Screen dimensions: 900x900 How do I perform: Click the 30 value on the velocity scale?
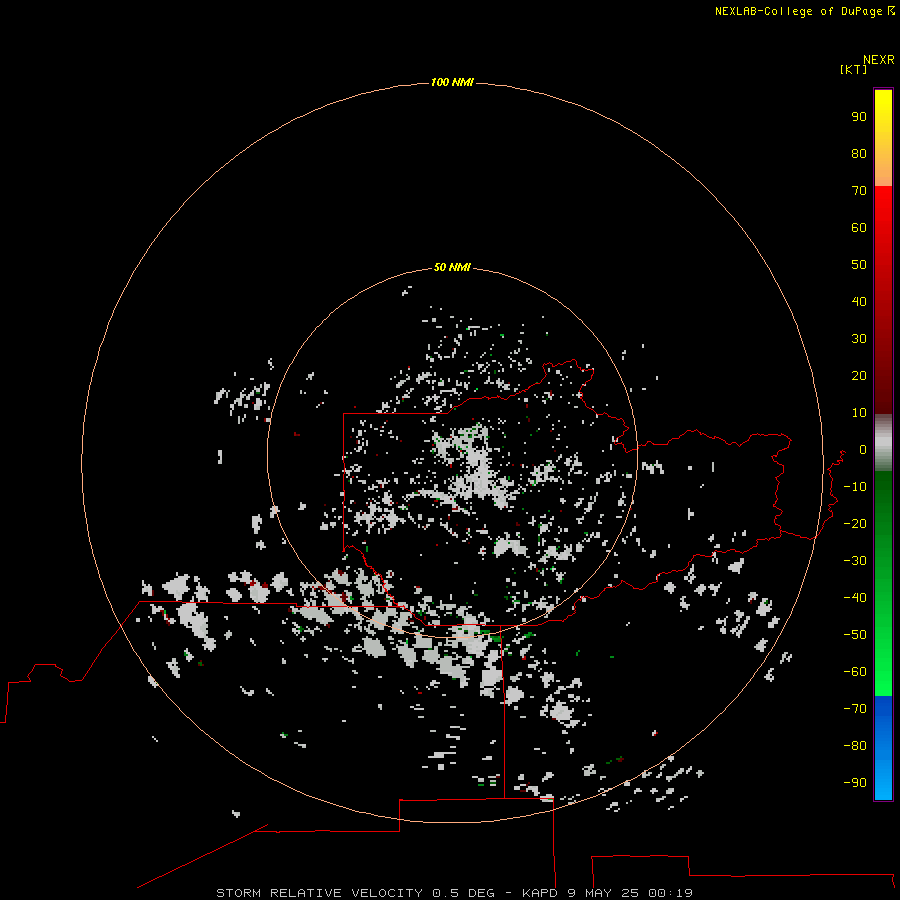pyautogui.click(x=859, y=339)
